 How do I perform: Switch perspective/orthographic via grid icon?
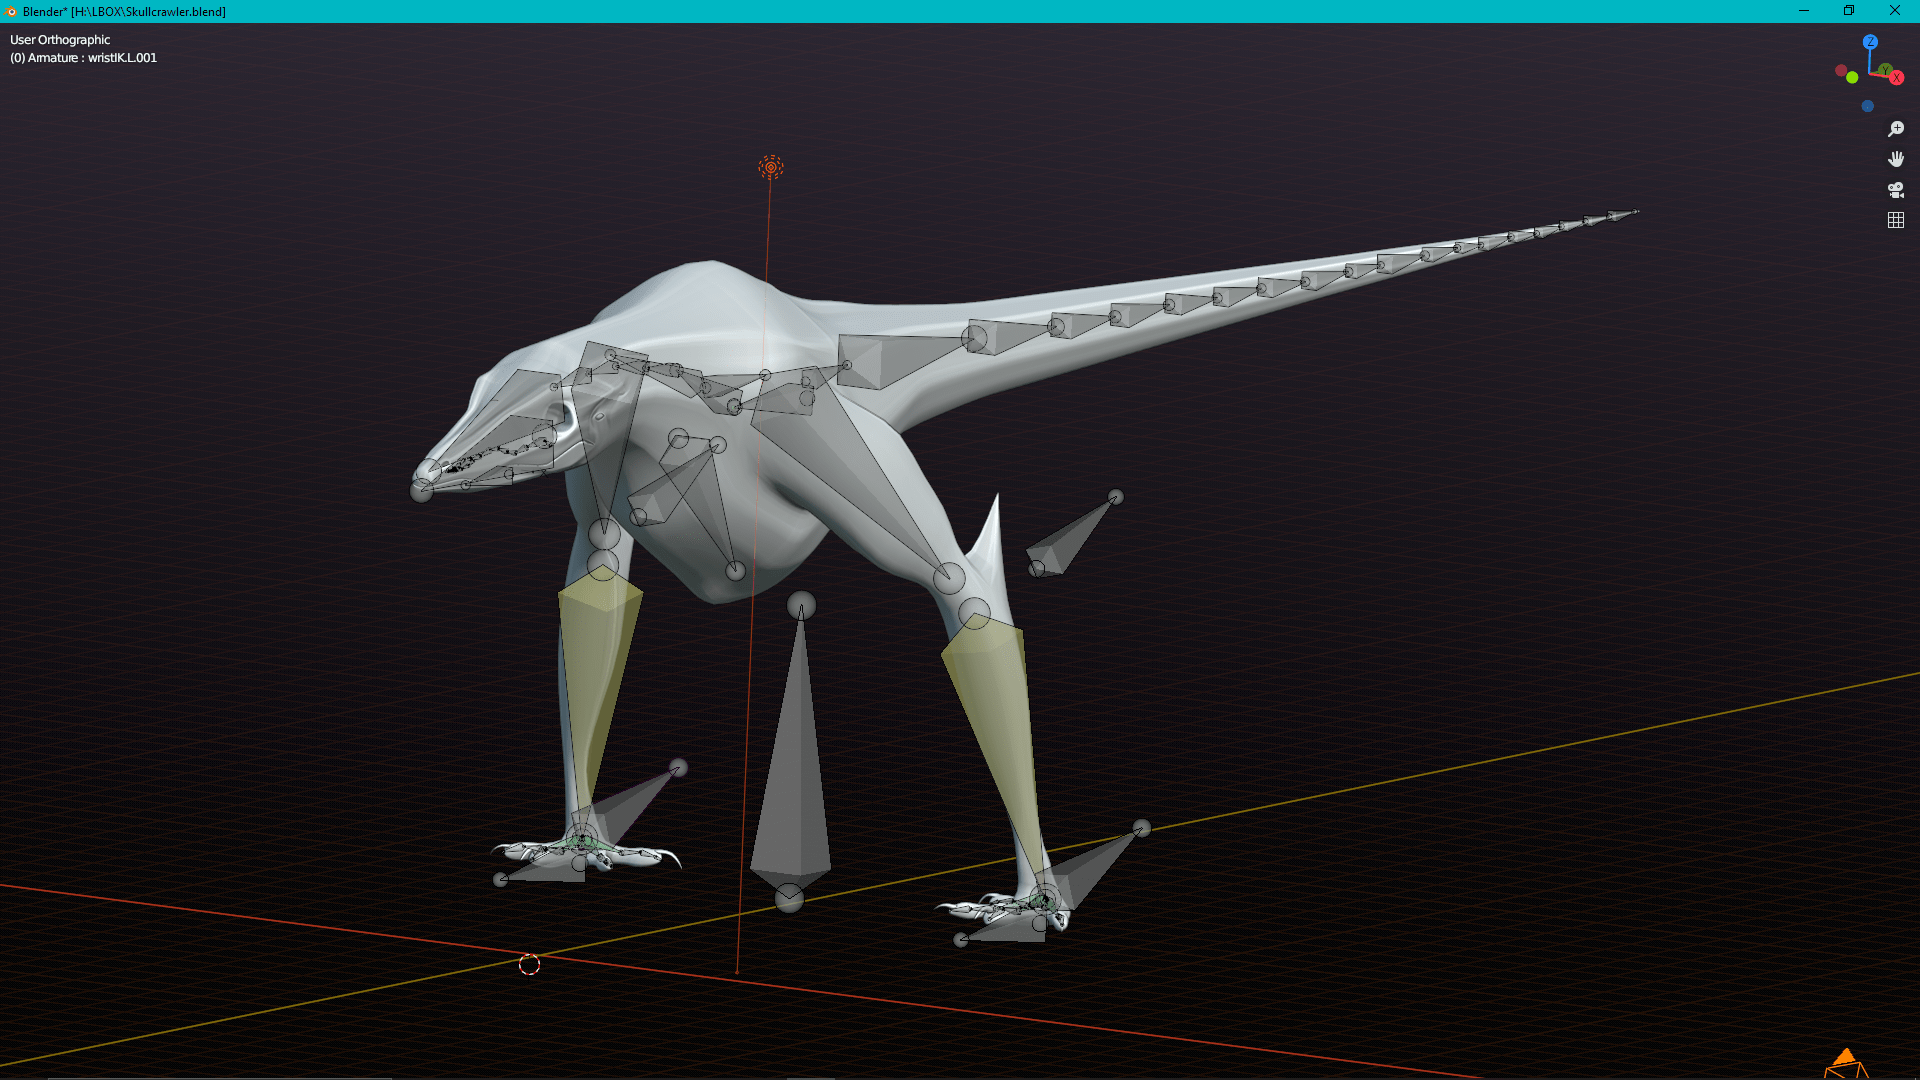coord(1895,220)
